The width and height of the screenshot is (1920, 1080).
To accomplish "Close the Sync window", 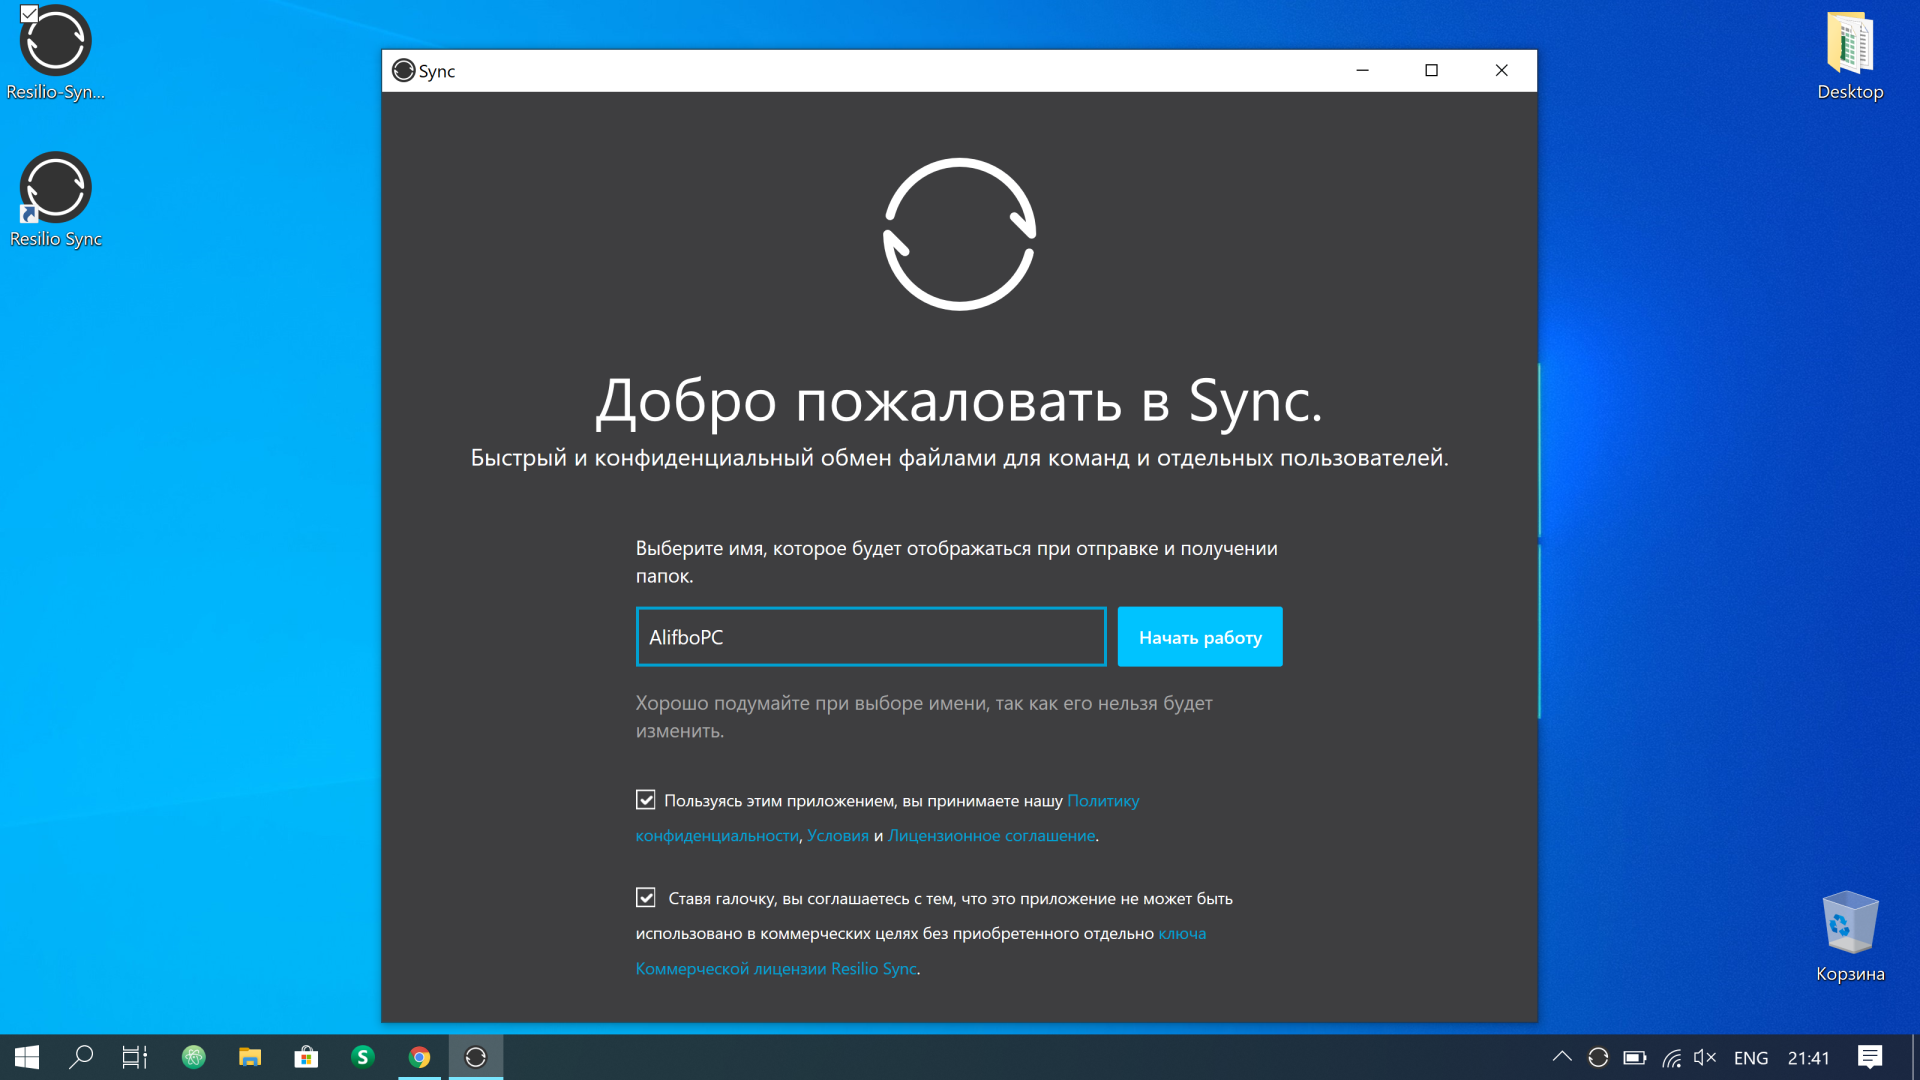I will (1502, 70).
